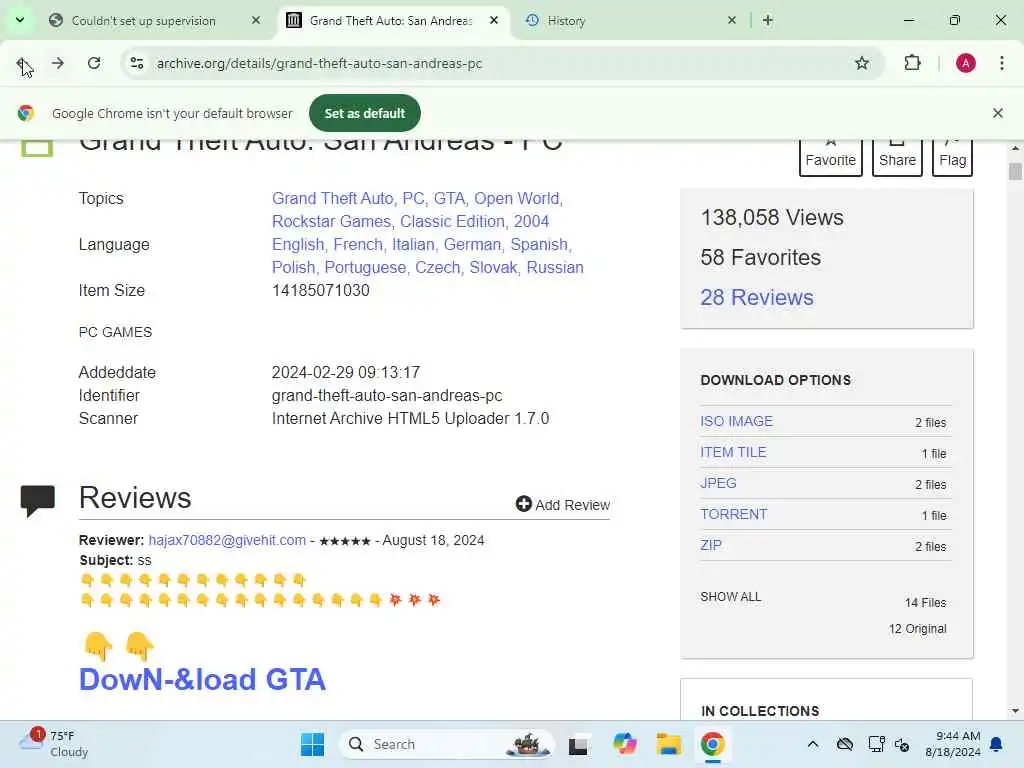Open the Classic Edition topic link
Viewport: 1024px width, 768px height.
(x=453, y=221)
